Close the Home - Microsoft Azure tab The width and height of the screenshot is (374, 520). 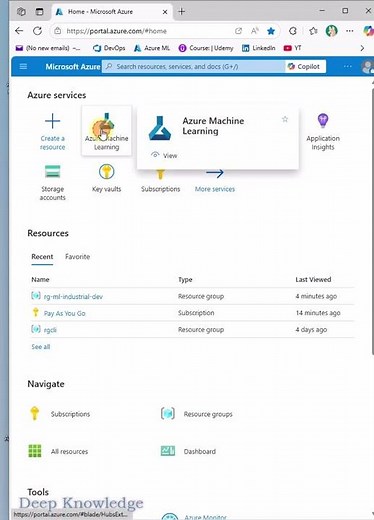[x=165, y=12]
